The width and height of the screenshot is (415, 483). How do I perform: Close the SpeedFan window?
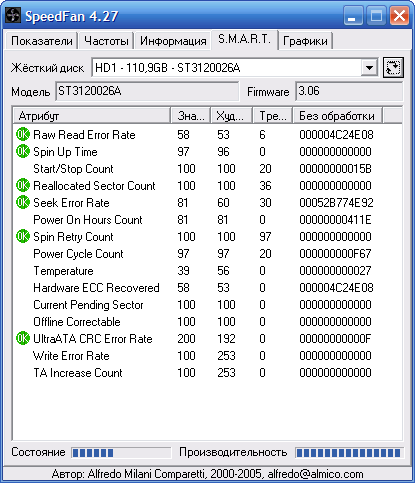(x=399, y=16)
